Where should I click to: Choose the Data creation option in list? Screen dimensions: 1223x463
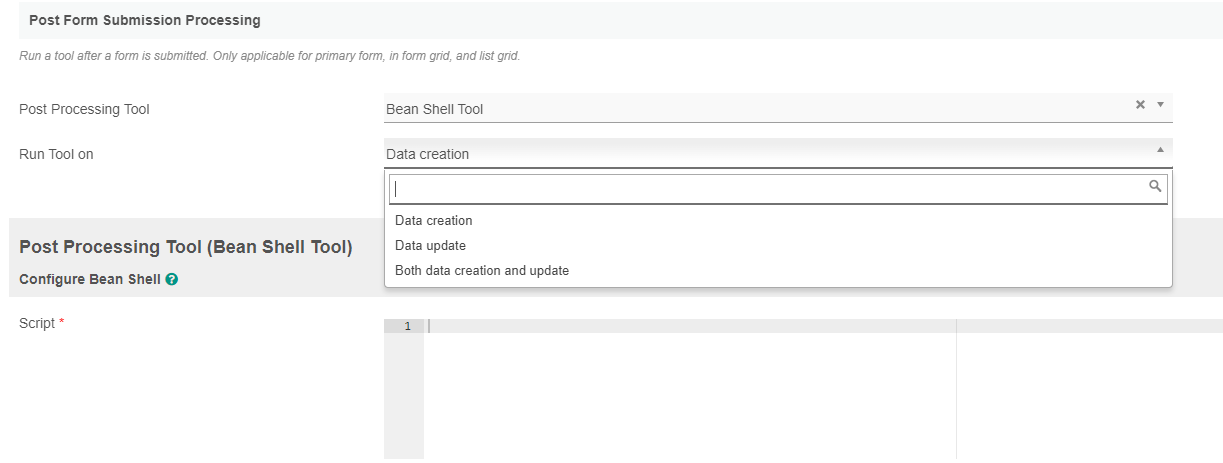click(433, 221)
